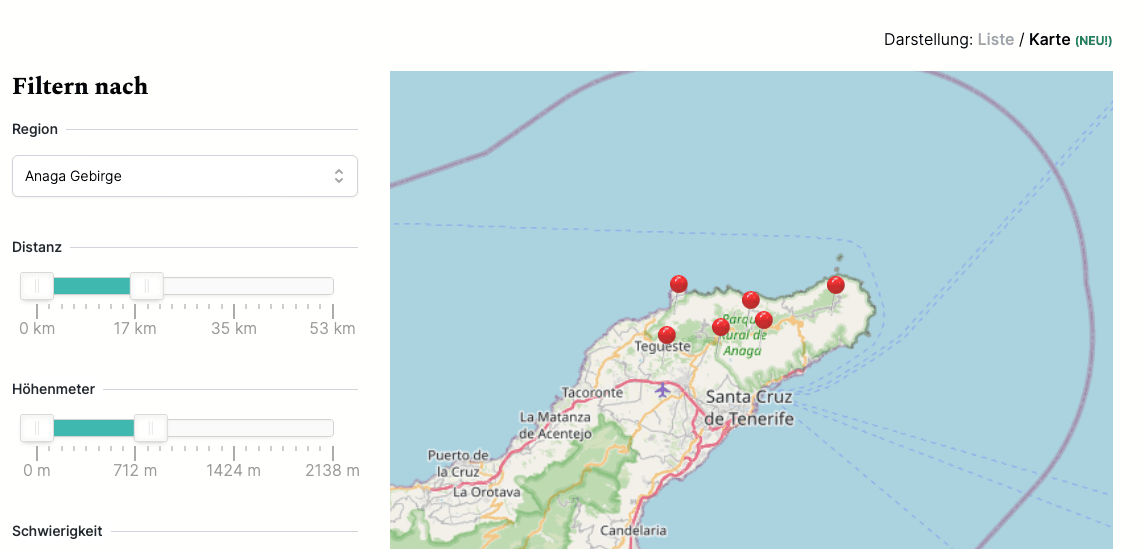Click the right handle of the Höhenmeter slider
Image resolution: width=1144 pixels, height=549 pixels.
(x=151, y=428)
